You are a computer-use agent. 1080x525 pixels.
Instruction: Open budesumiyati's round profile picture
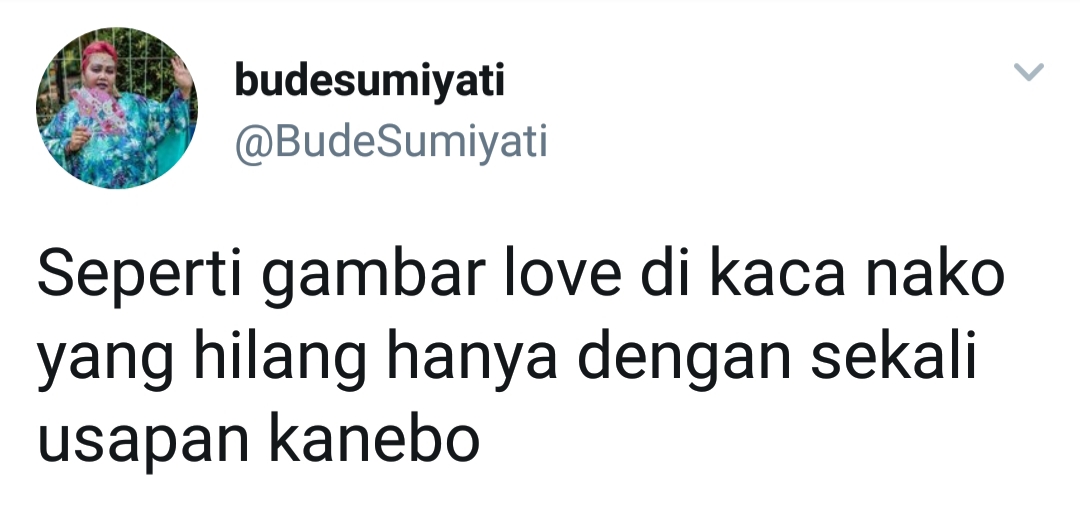click(116, 107)
